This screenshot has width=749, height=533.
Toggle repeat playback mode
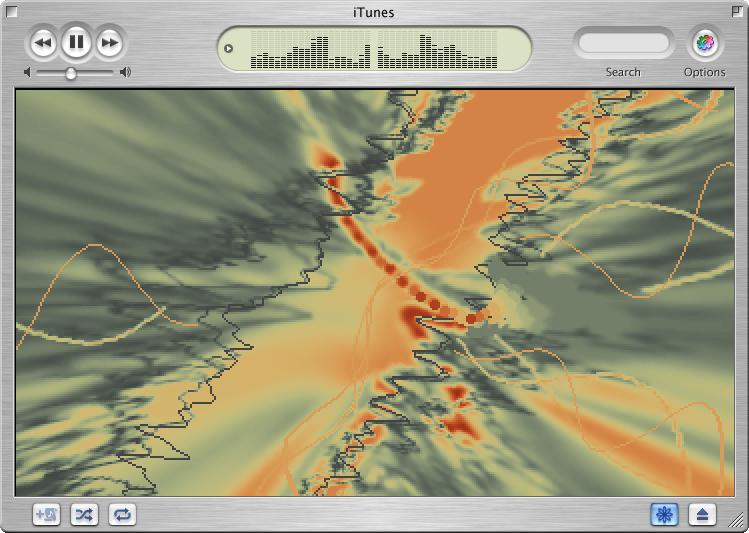coord(122,514)
